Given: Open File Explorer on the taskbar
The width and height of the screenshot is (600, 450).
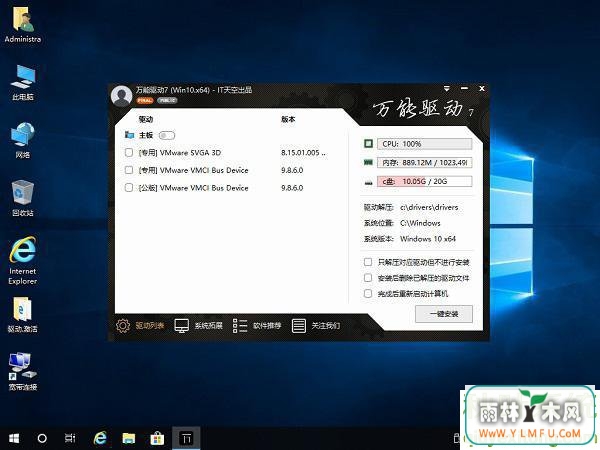Looking at the screenshot, I should 129,439.
